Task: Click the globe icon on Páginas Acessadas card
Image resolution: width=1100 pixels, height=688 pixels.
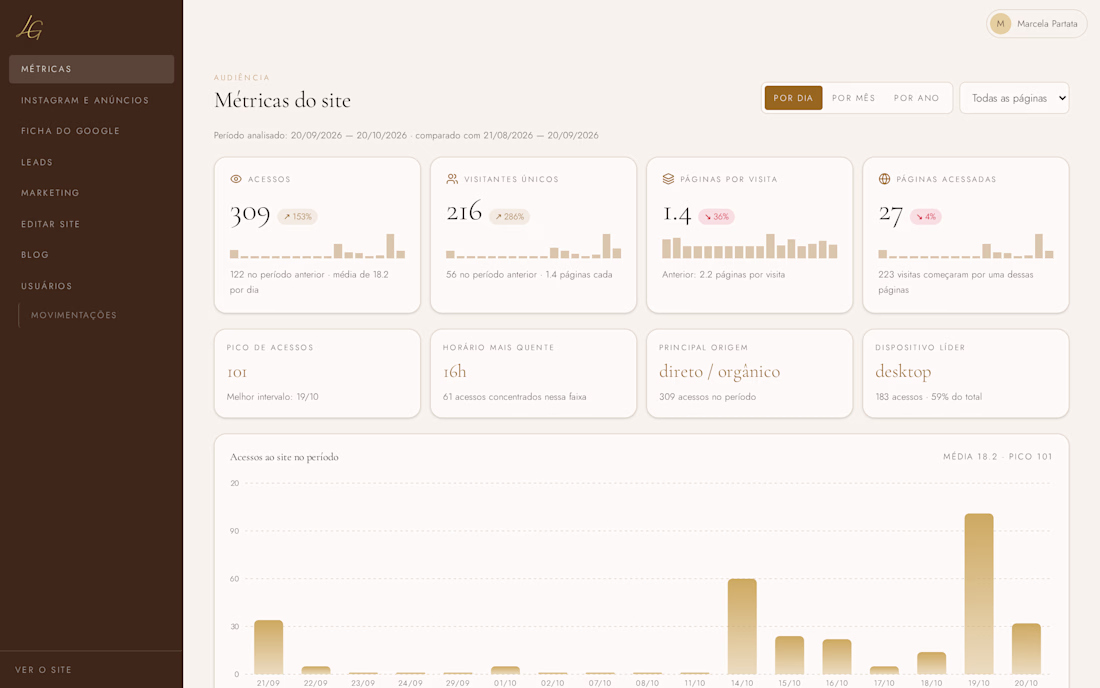Action: coord(884,179)
